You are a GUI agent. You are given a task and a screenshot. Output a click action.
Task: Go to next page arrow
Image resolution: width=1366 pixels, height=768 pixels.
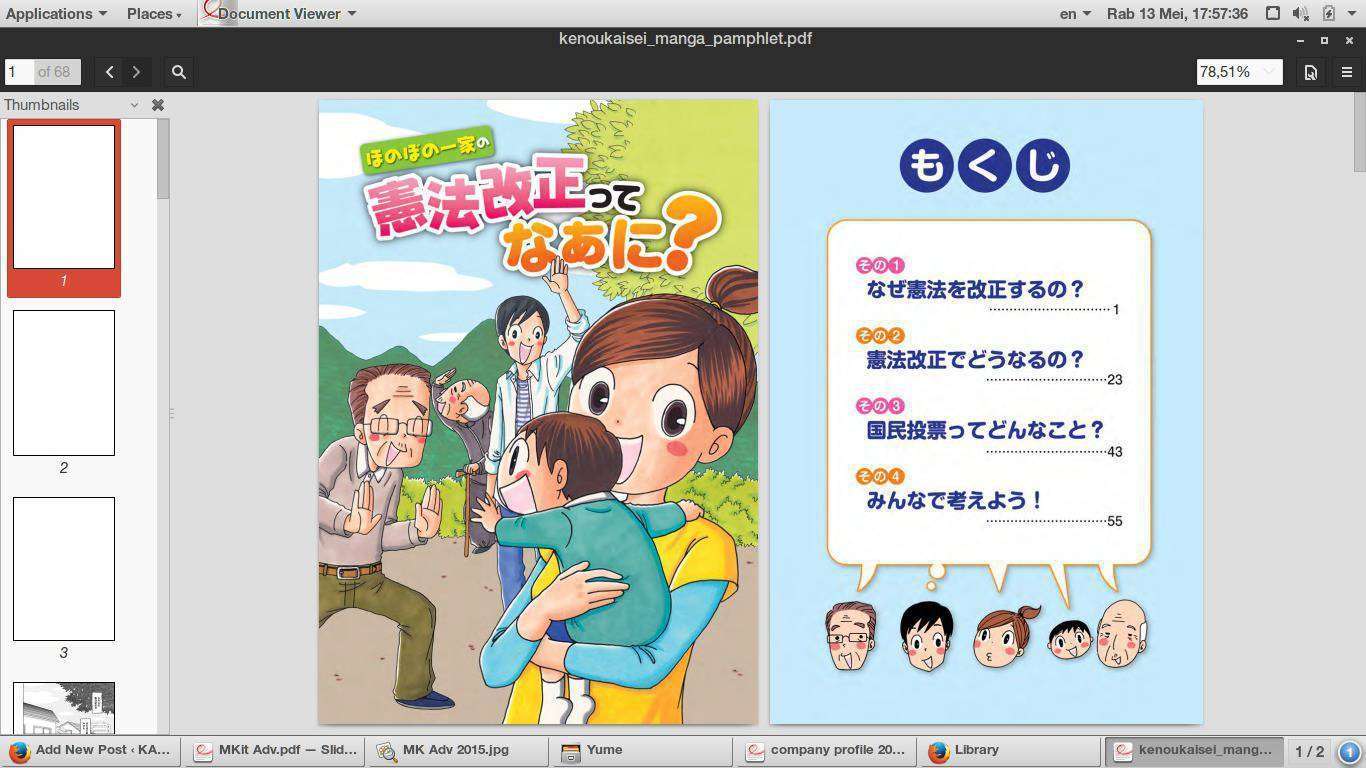pos(136,72)
